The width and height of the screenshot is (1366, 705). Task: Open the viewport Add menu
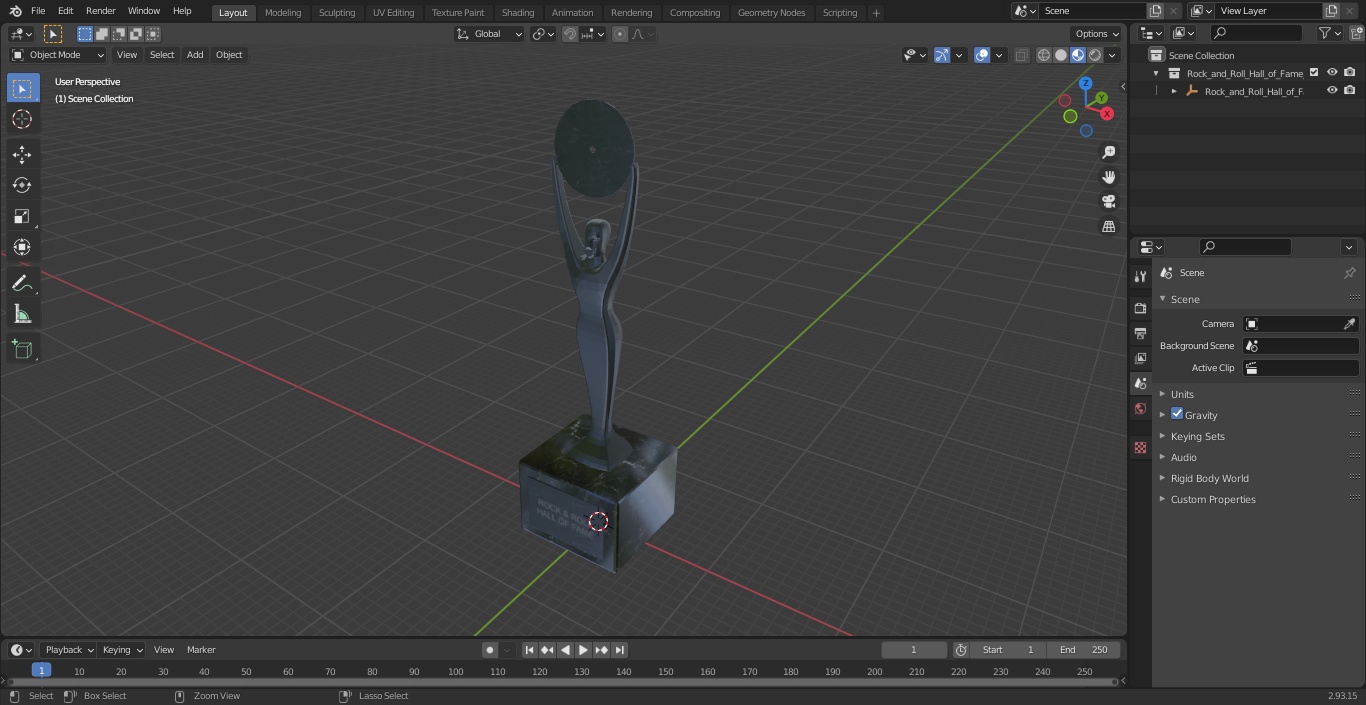[x=195, y=55]
